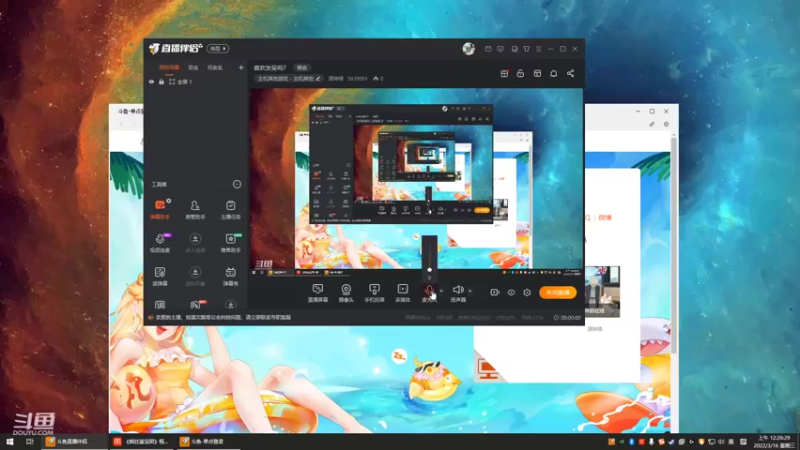Open the 视频连麦 microphone tool
Screen dimensions: 800x450
[x=160, y=243]
